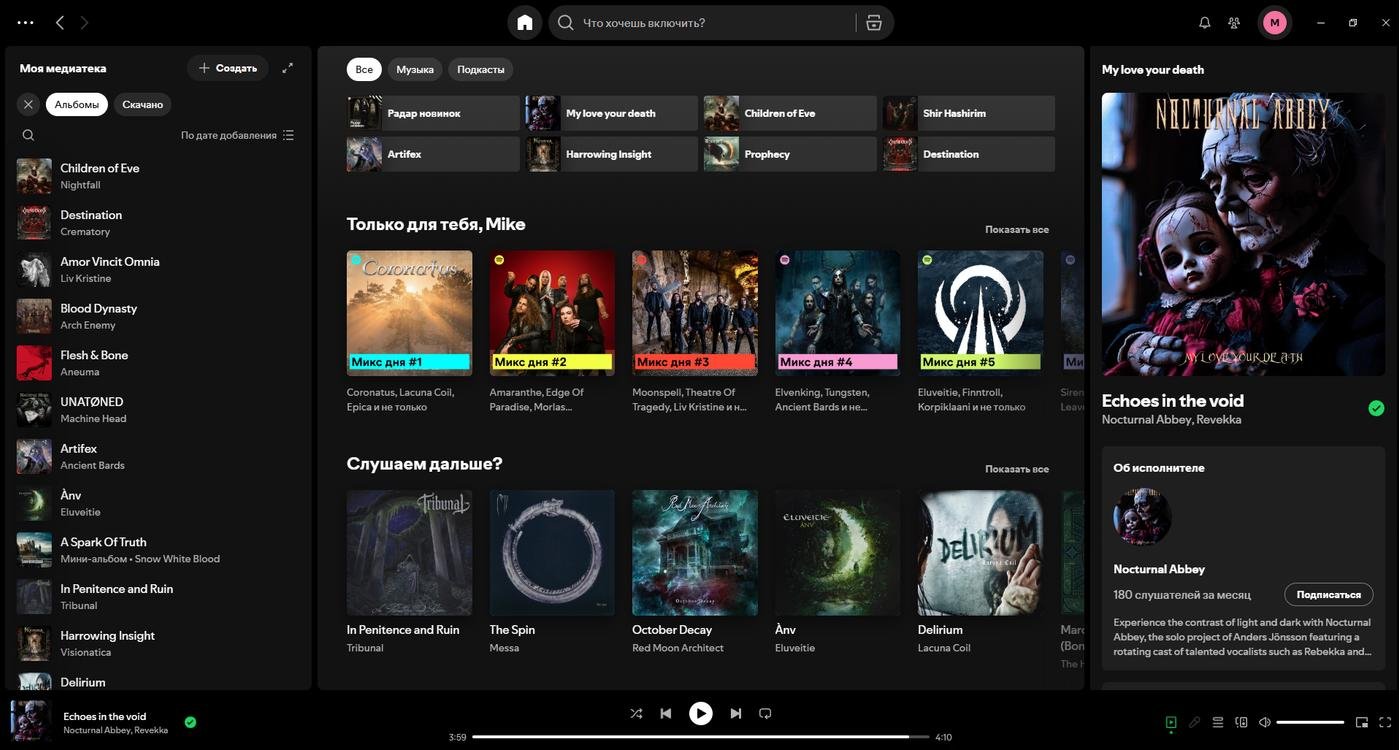Open the three-dots application menu
1400x750 pixels.
(25, 22)
